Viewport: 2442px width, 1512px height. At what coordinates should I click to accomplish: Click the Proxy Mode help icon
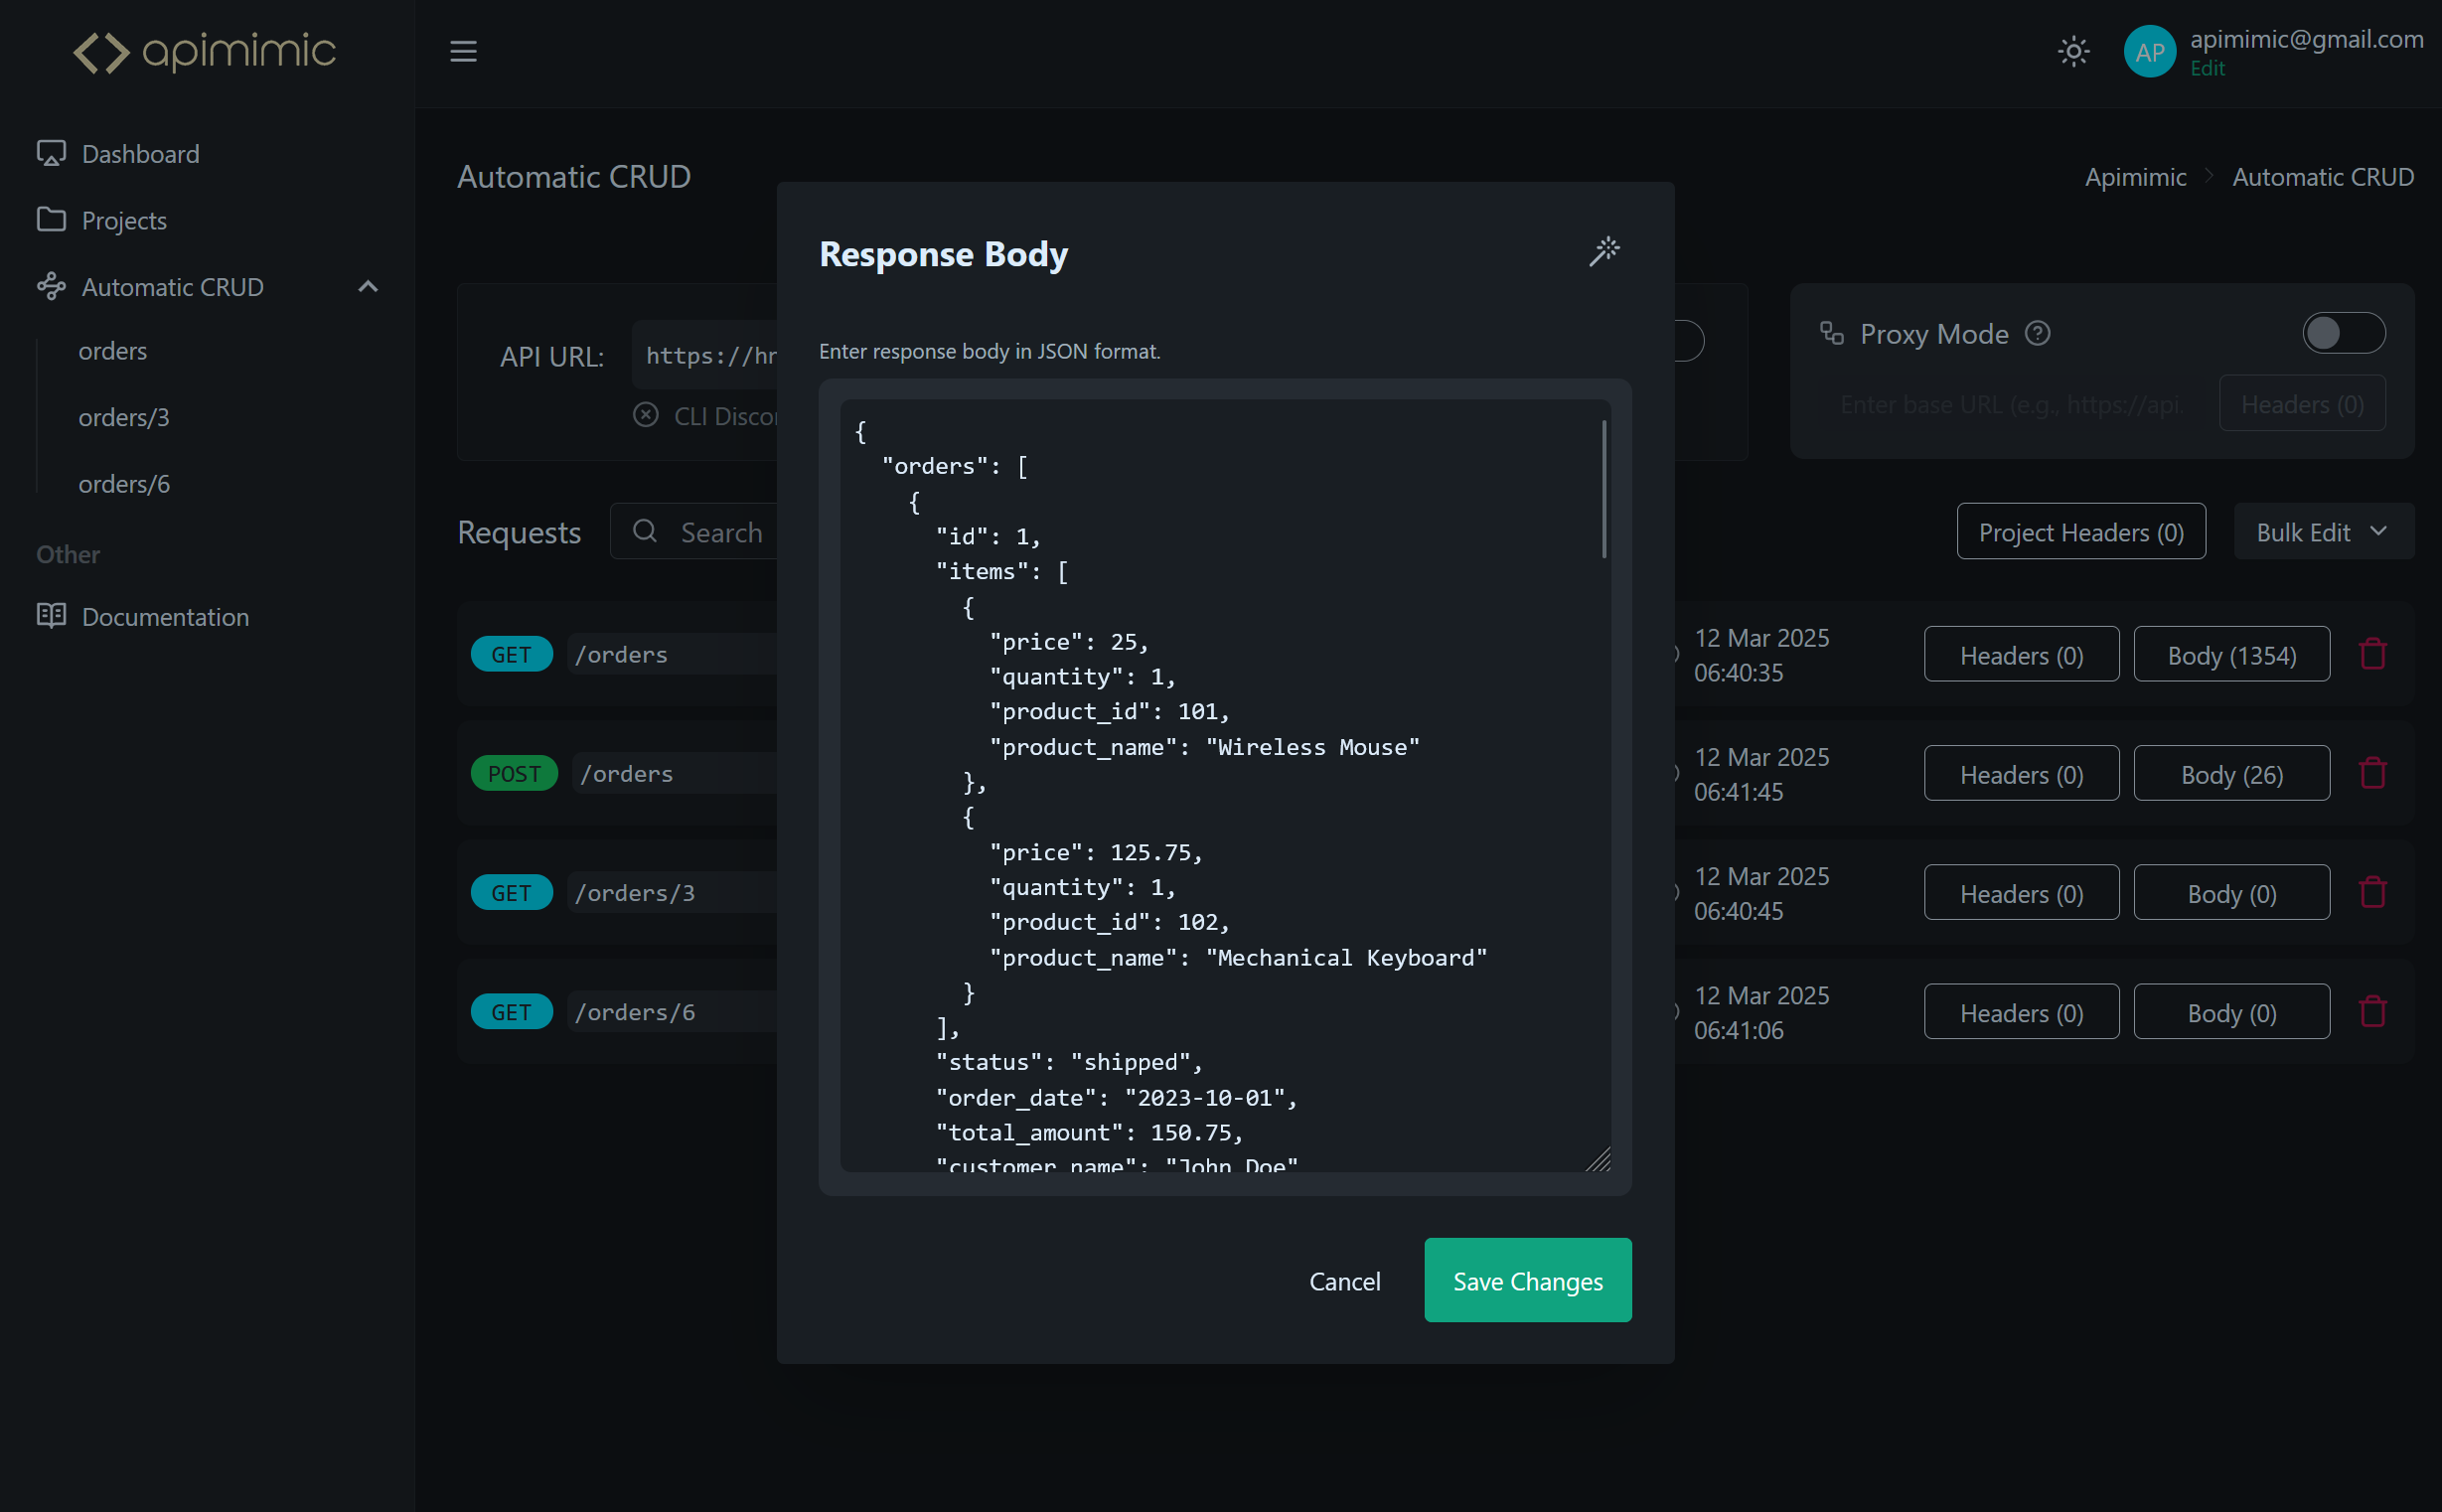[x=2037, y=333]
